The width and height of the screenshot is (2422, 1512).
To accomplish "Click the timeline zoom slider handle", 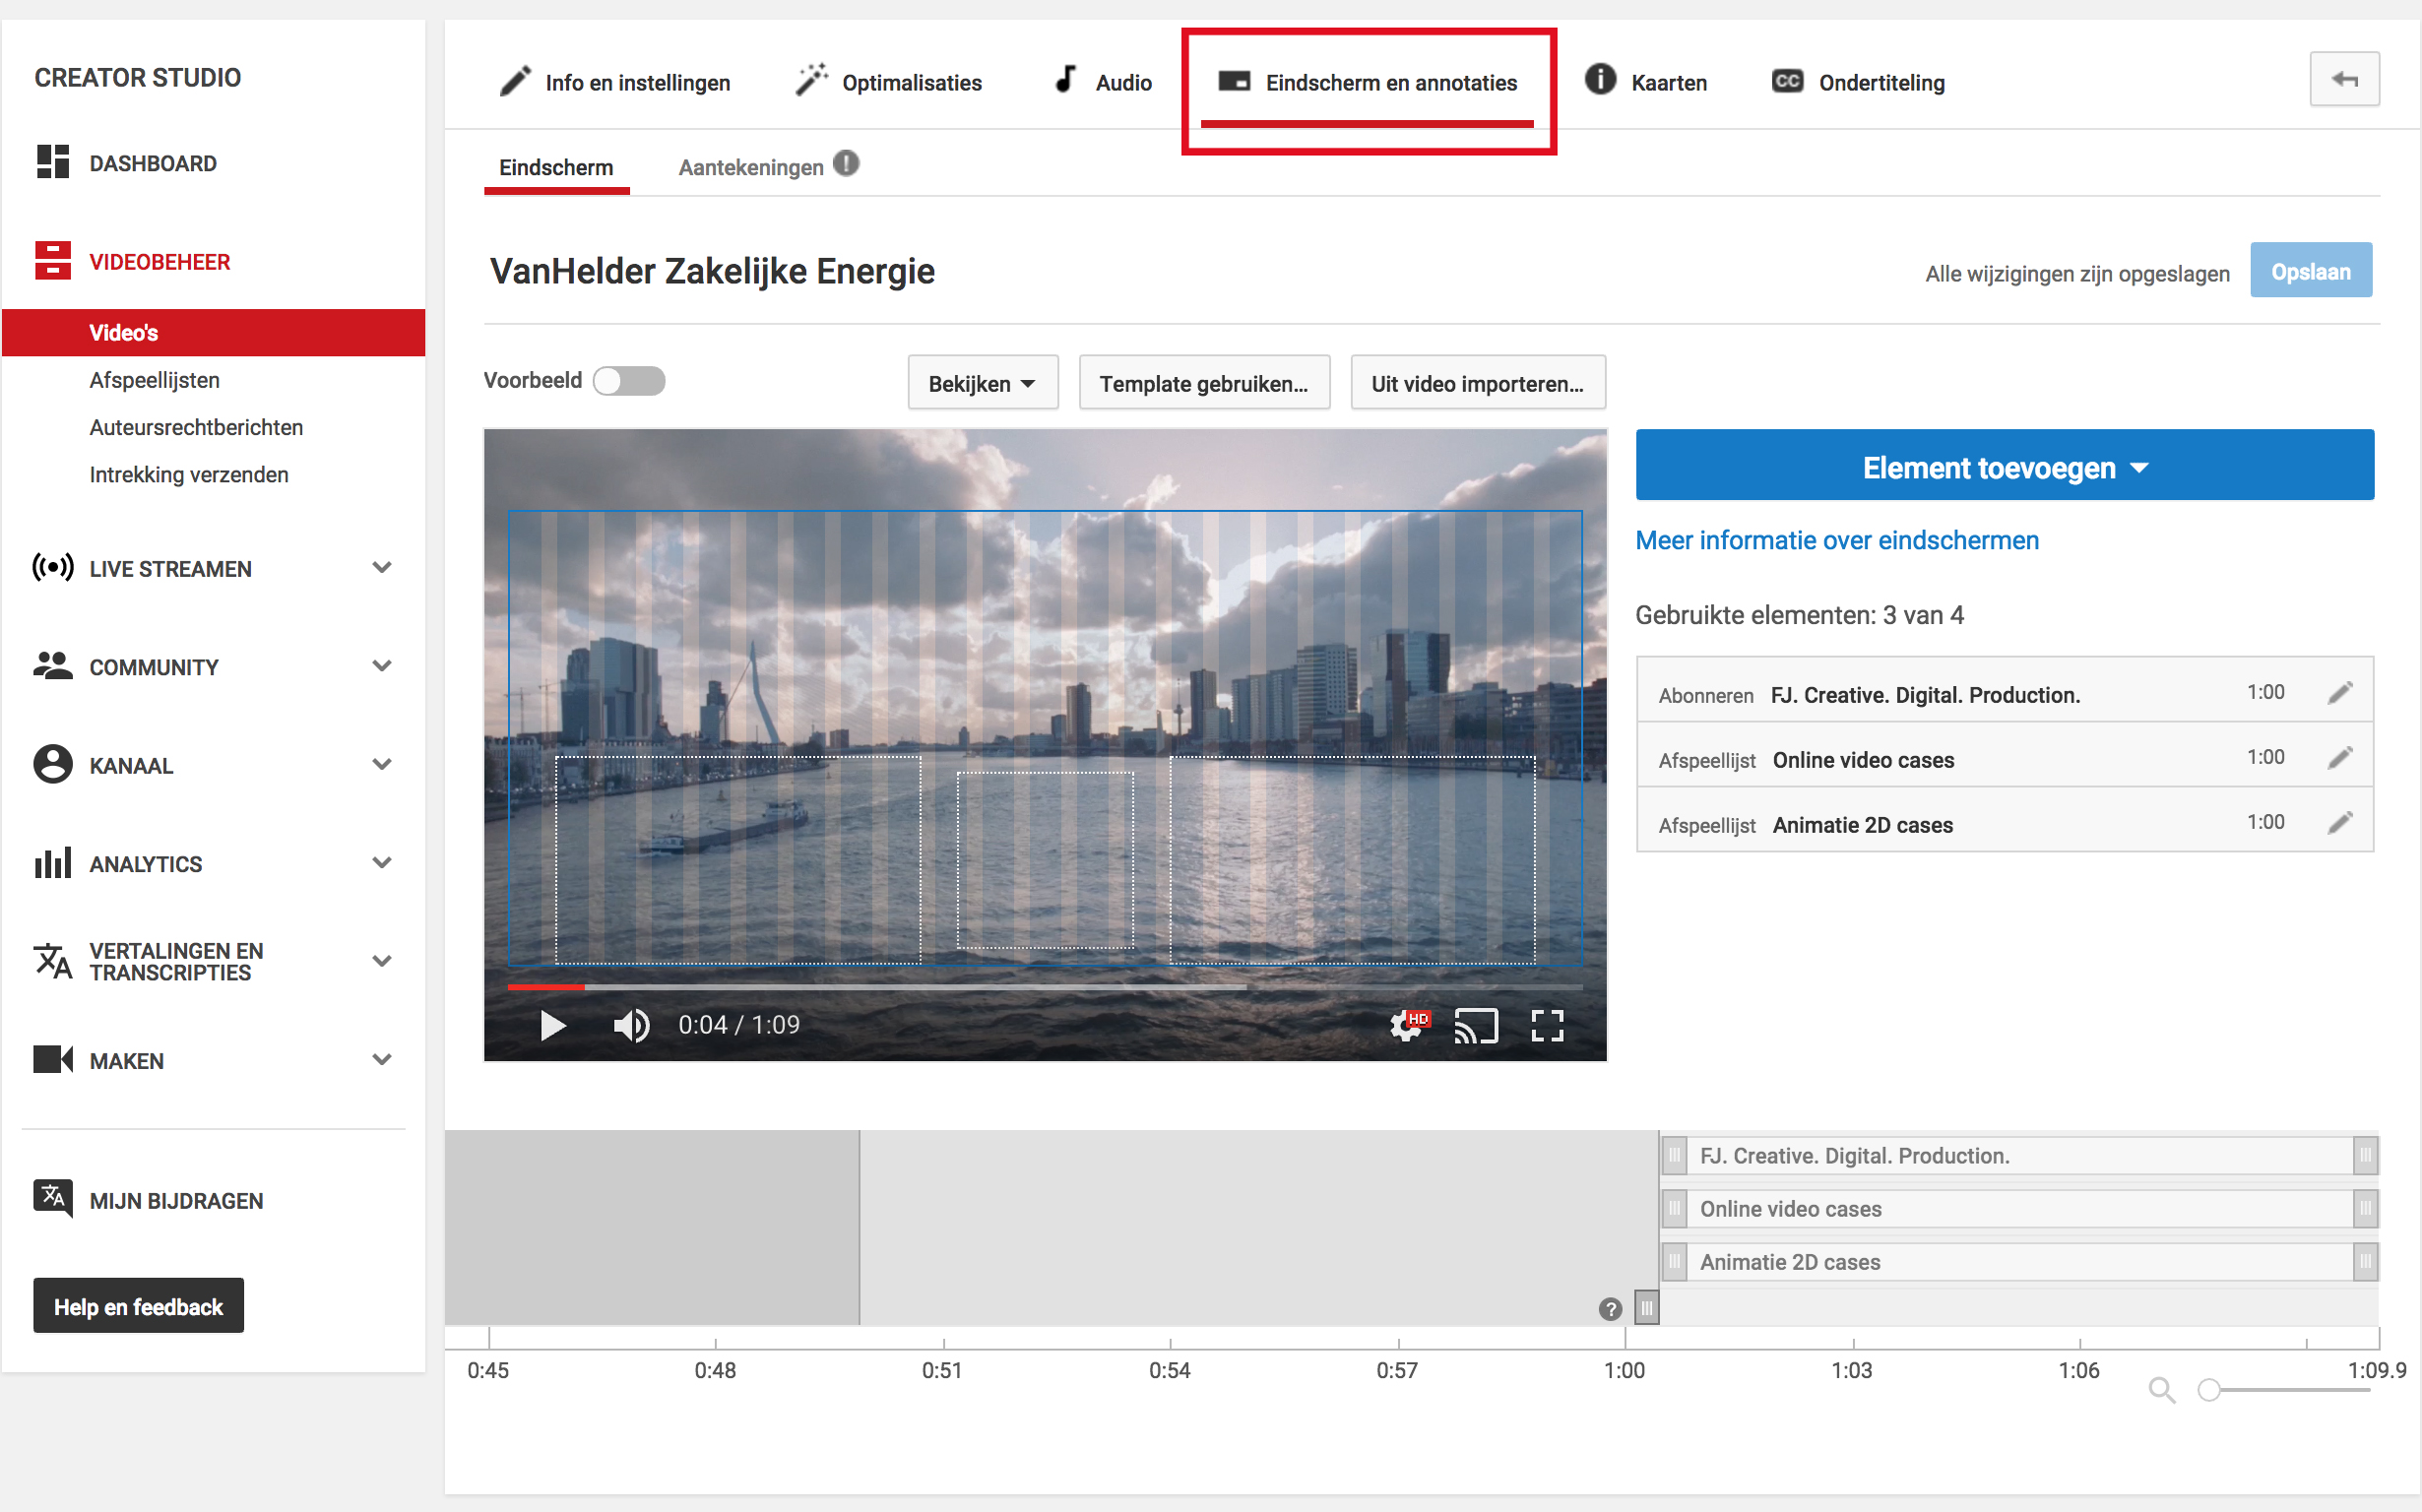I will coord(2209,1390).
